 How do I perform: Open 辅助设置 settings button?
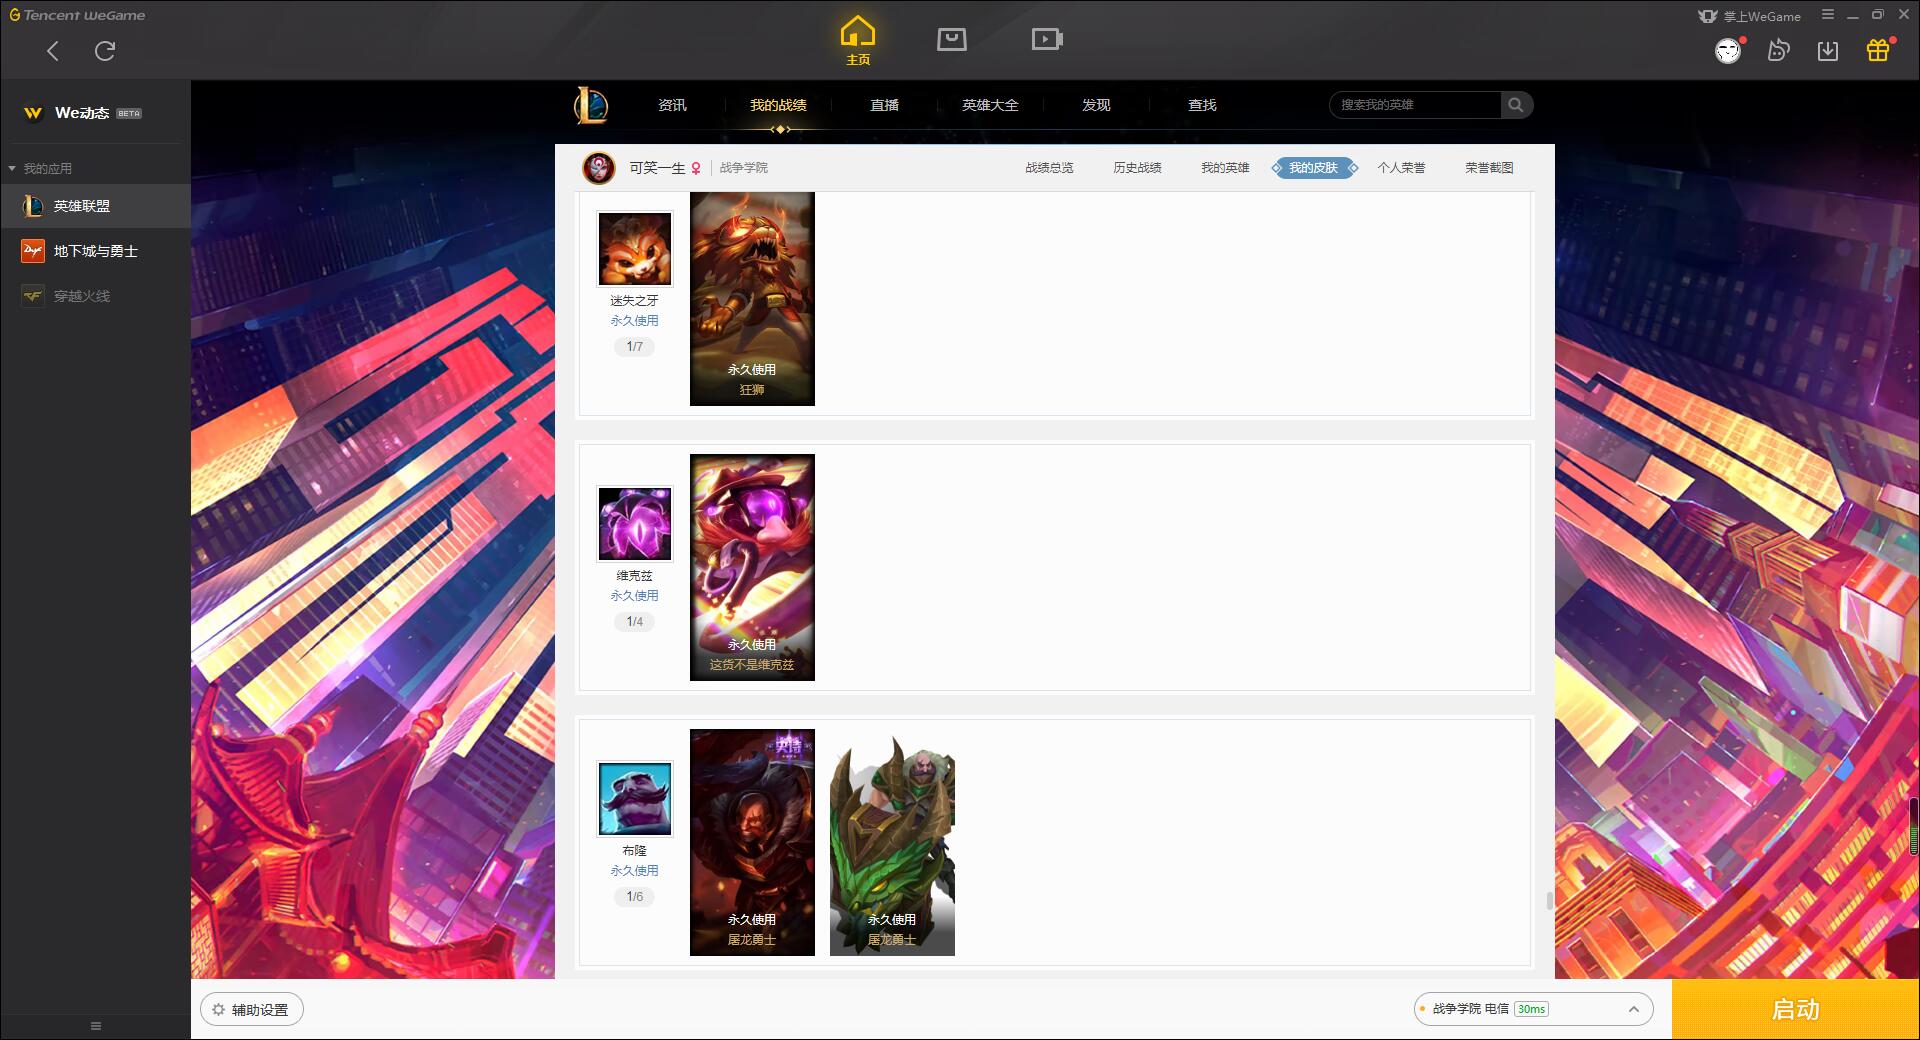[x=252, y=1010]
